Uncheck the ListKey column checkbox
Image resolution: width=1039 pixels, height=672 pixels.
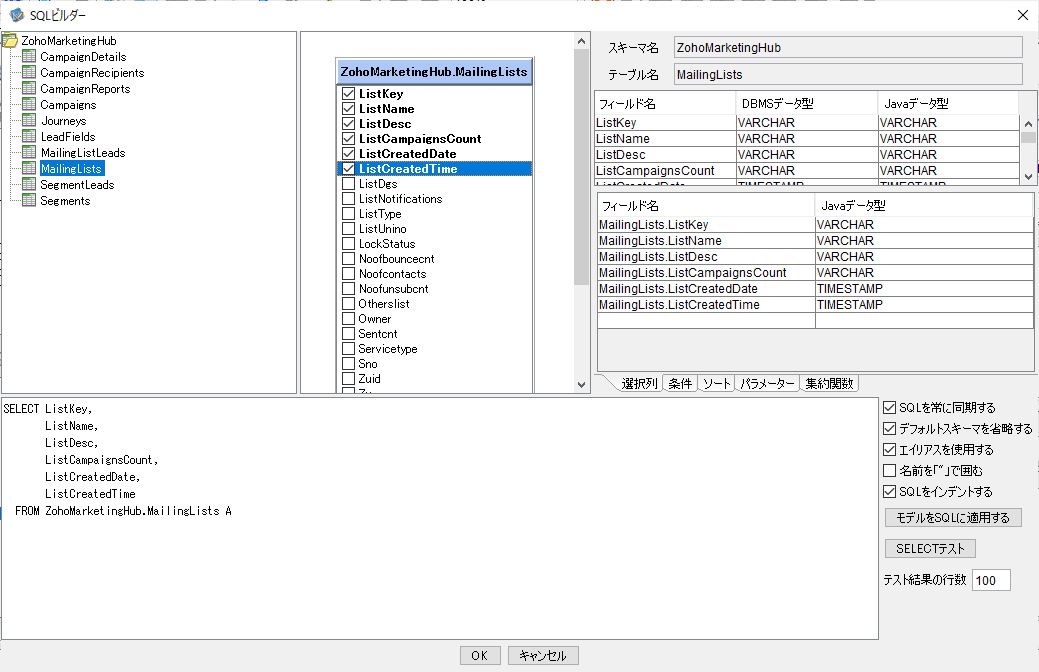tap(349, 93)
